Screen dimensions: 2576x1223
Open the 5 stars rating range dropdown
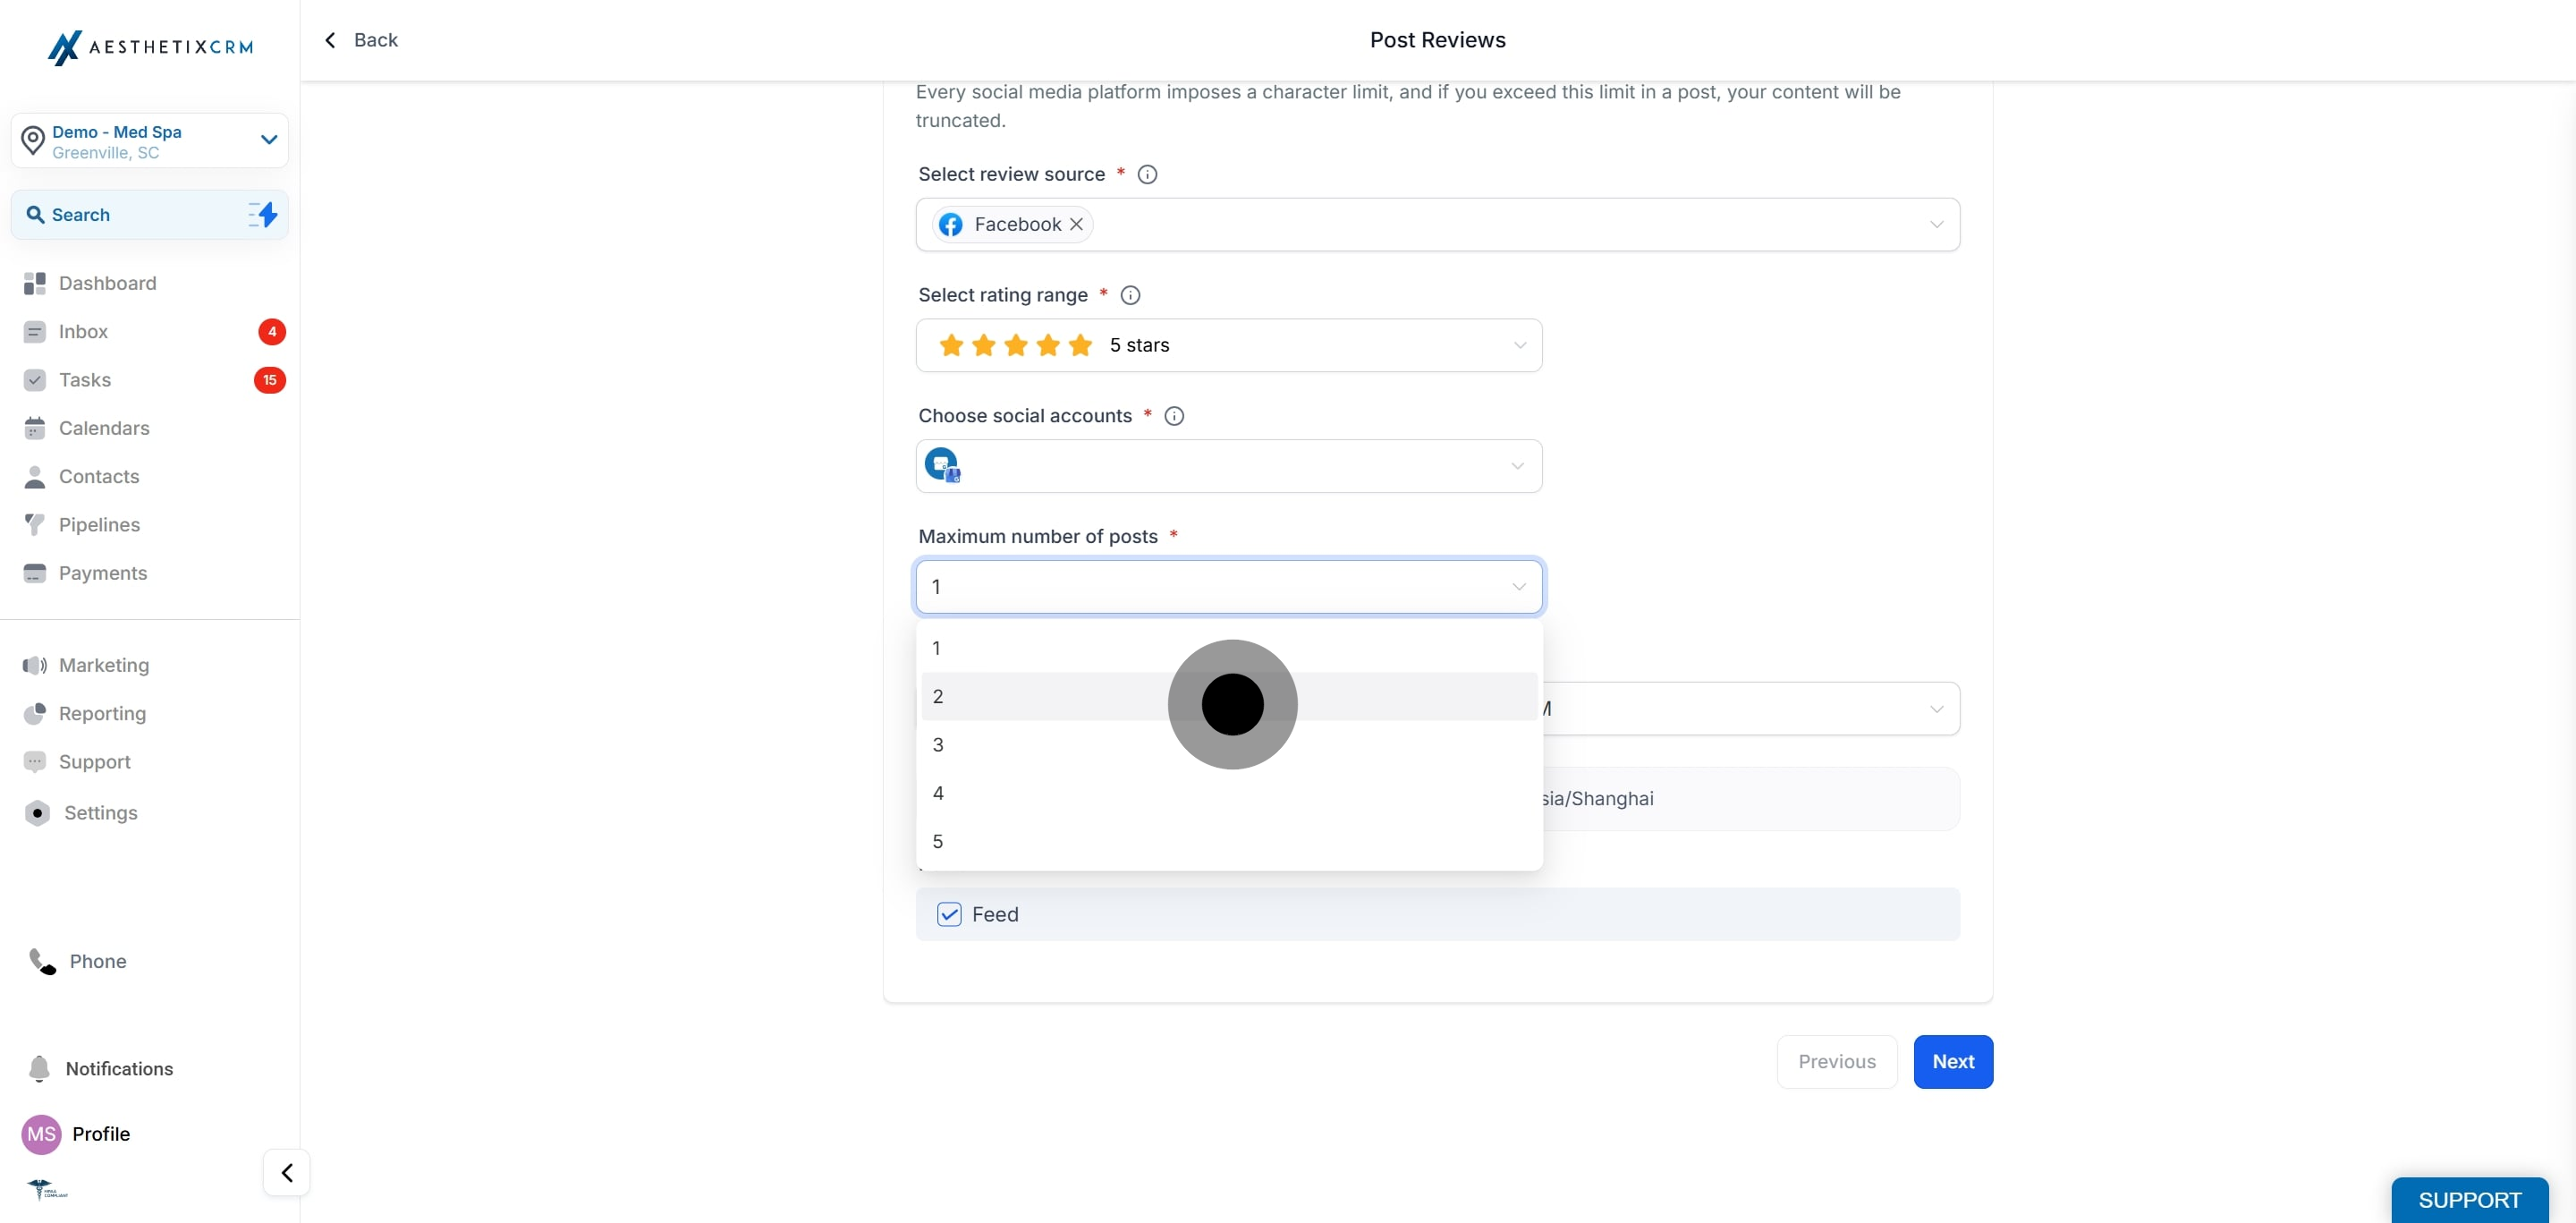(x=1228, y=345)
